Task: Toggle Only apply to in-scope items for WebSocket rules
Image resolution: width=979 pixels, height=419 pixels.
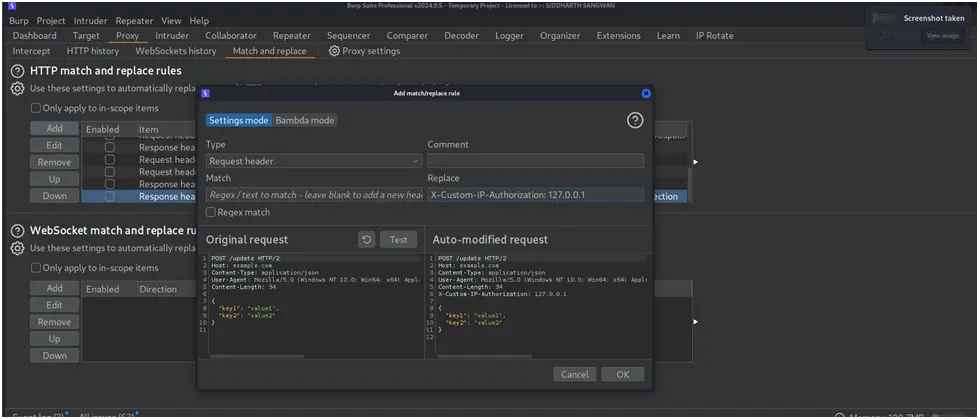Action: coord(36,268)
